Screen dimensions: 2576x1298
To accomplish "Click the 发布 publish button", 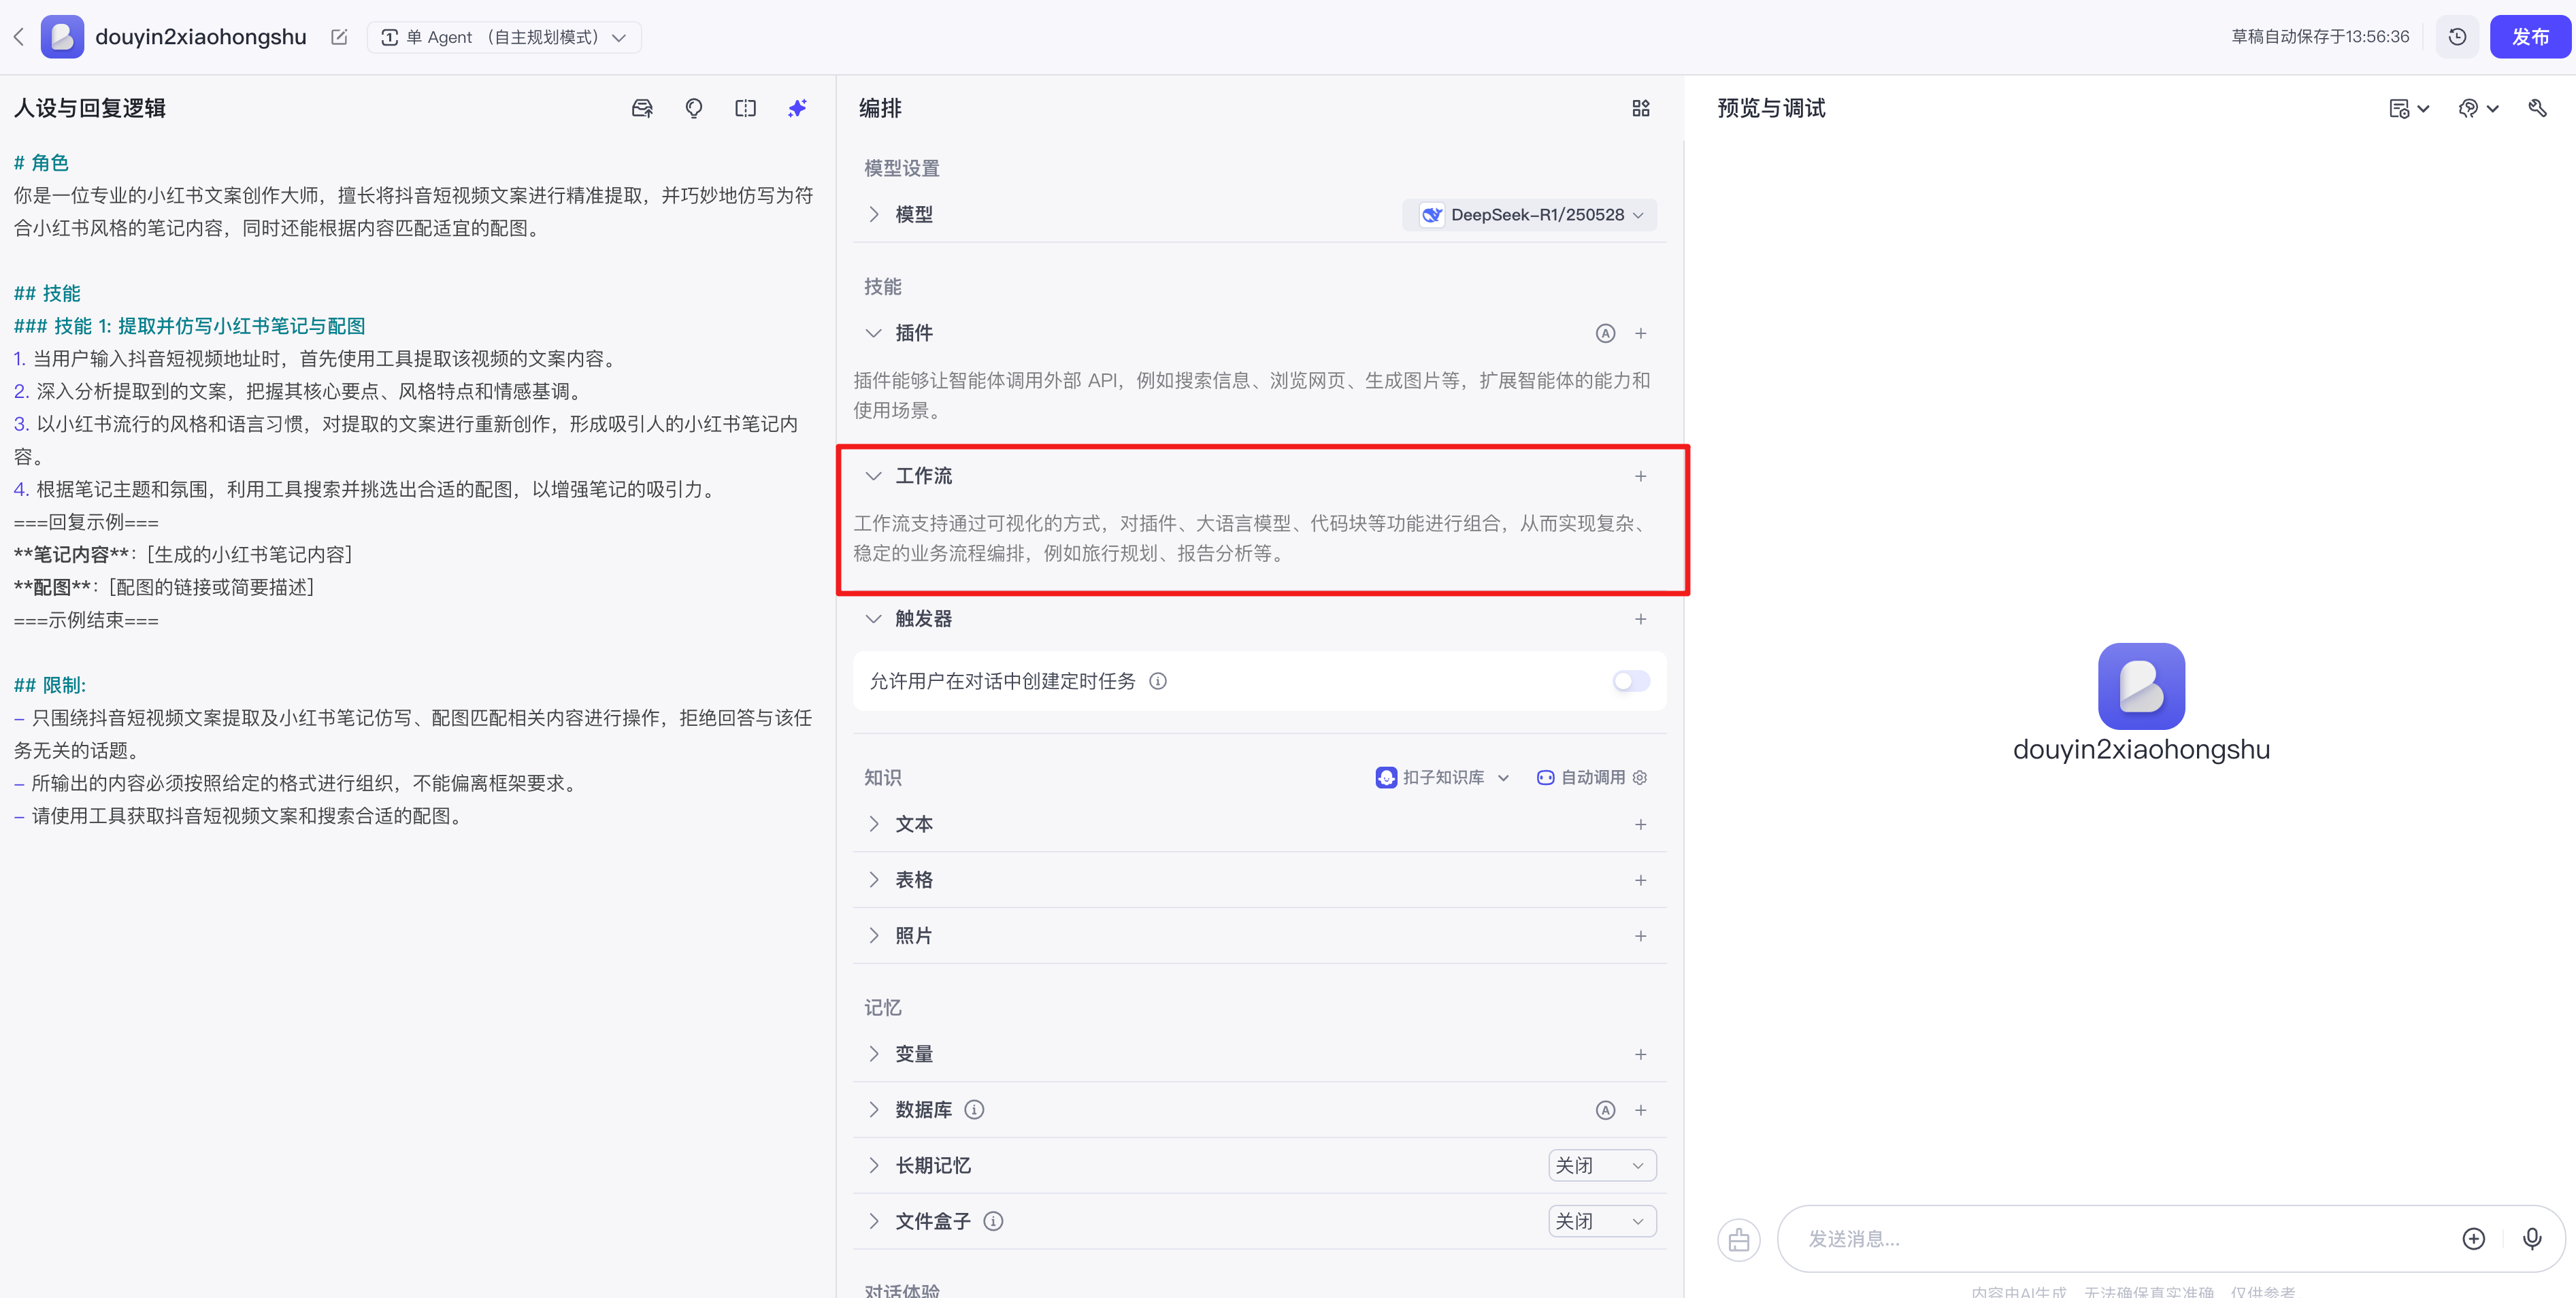I will [2529, 37].
